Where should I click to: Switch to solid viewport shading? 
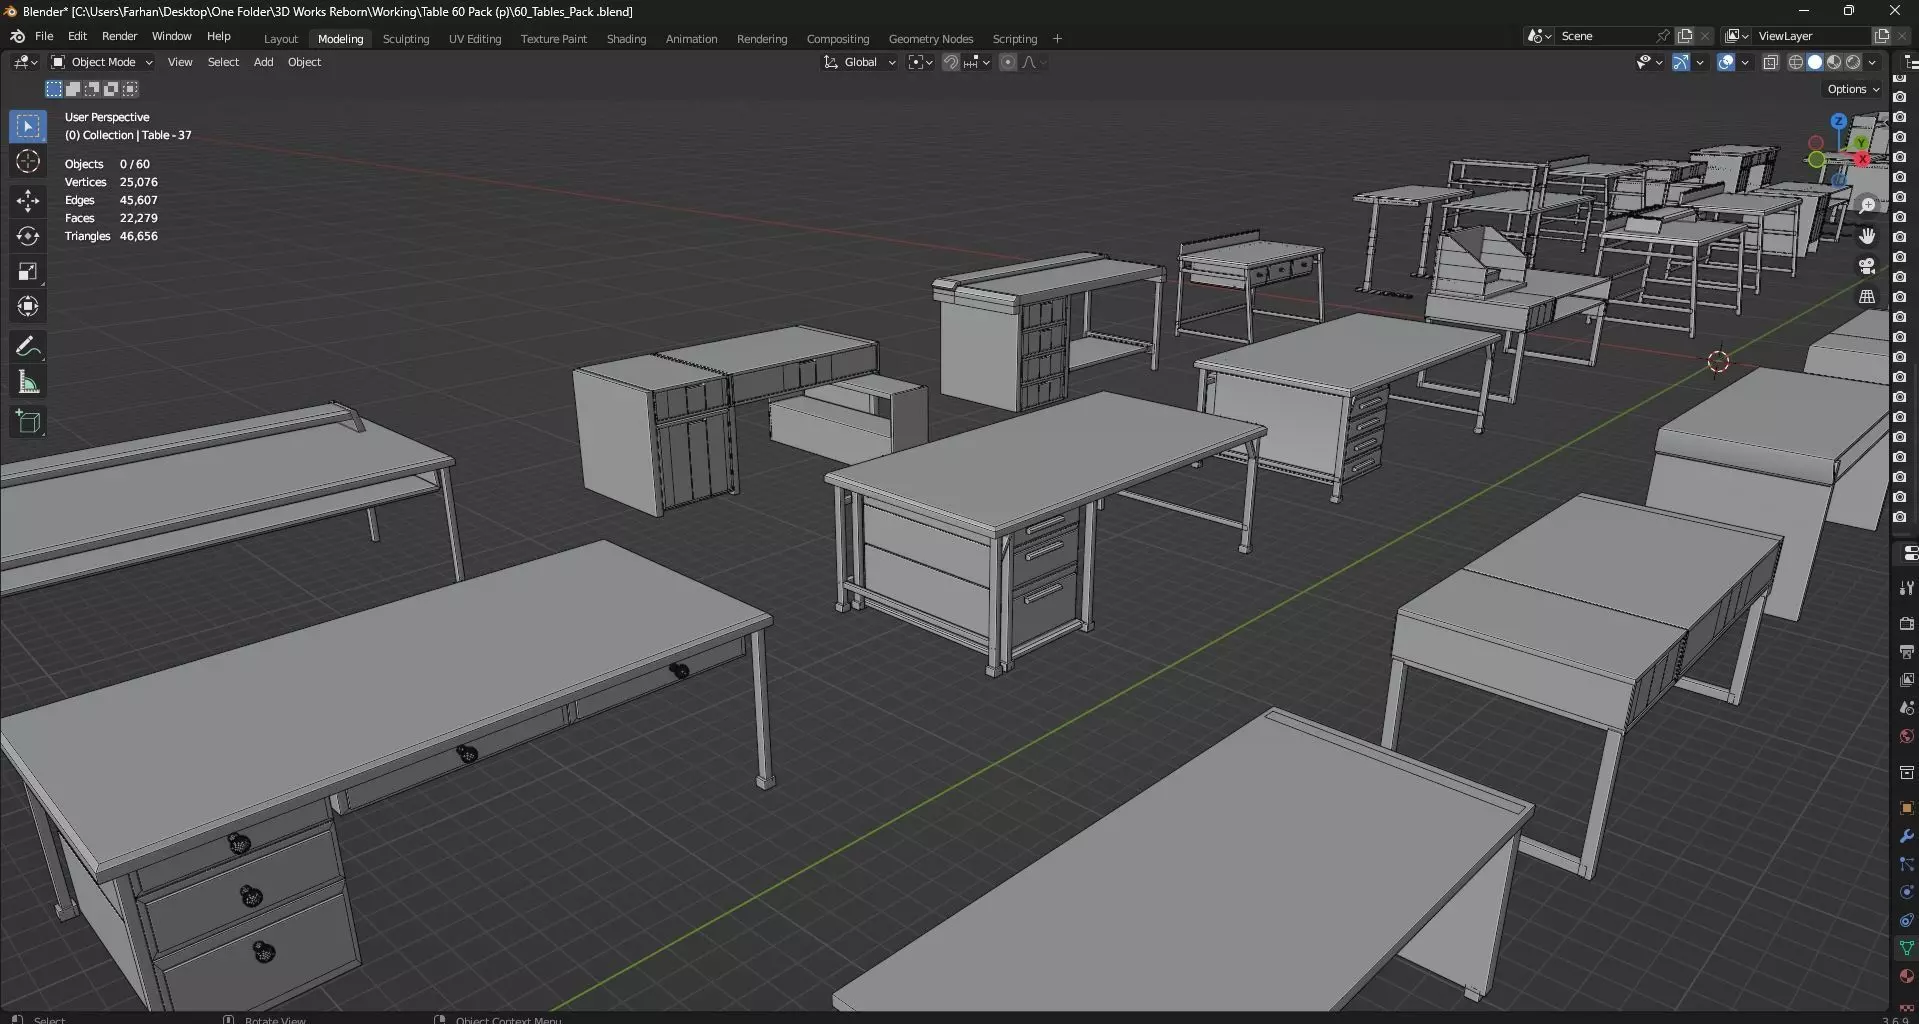(1815, 62)
